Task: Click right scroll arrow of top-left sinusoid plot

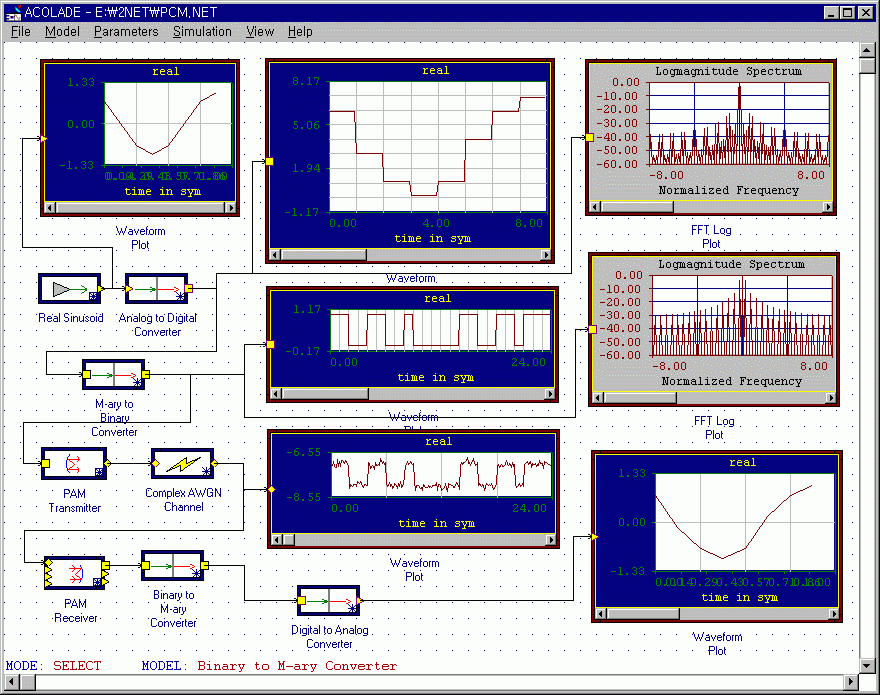Action: [230, 208]
